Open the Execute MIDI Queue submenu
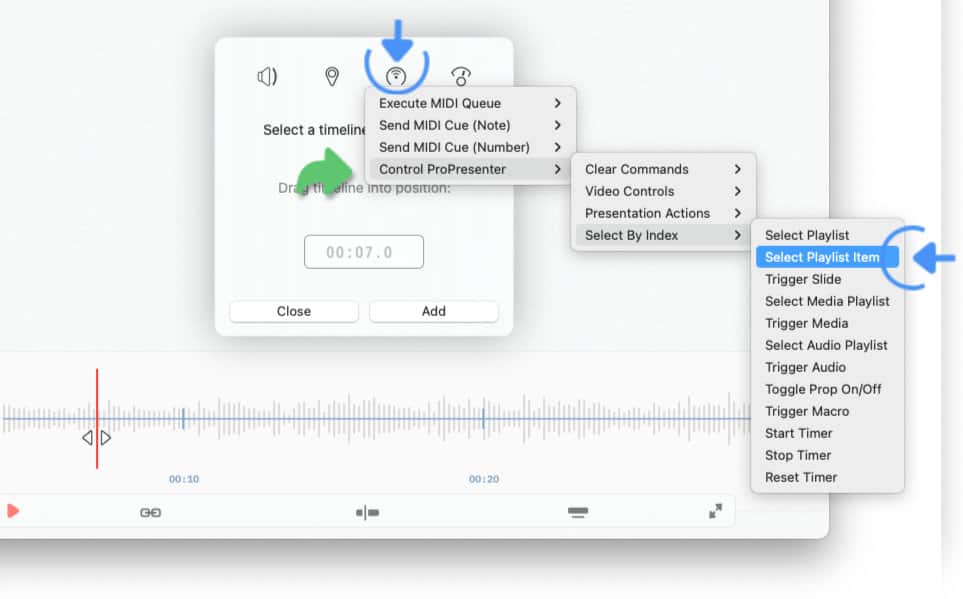 point(470,103)
